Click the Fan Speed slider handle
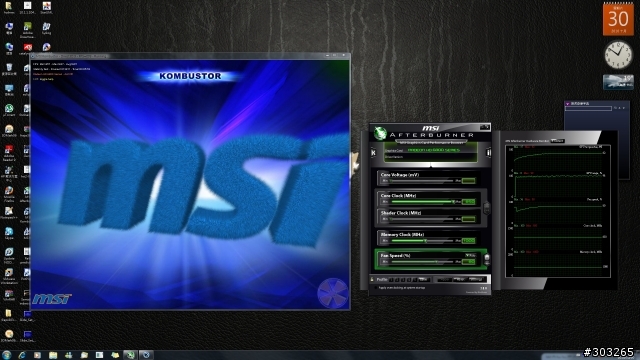This screenshot has height=360, width=640. 436,262
